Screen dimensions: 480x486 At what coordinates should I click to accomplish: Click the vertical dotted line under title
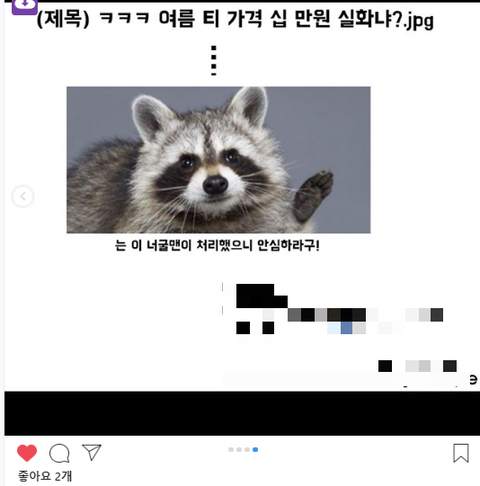(x=214, y=61)
